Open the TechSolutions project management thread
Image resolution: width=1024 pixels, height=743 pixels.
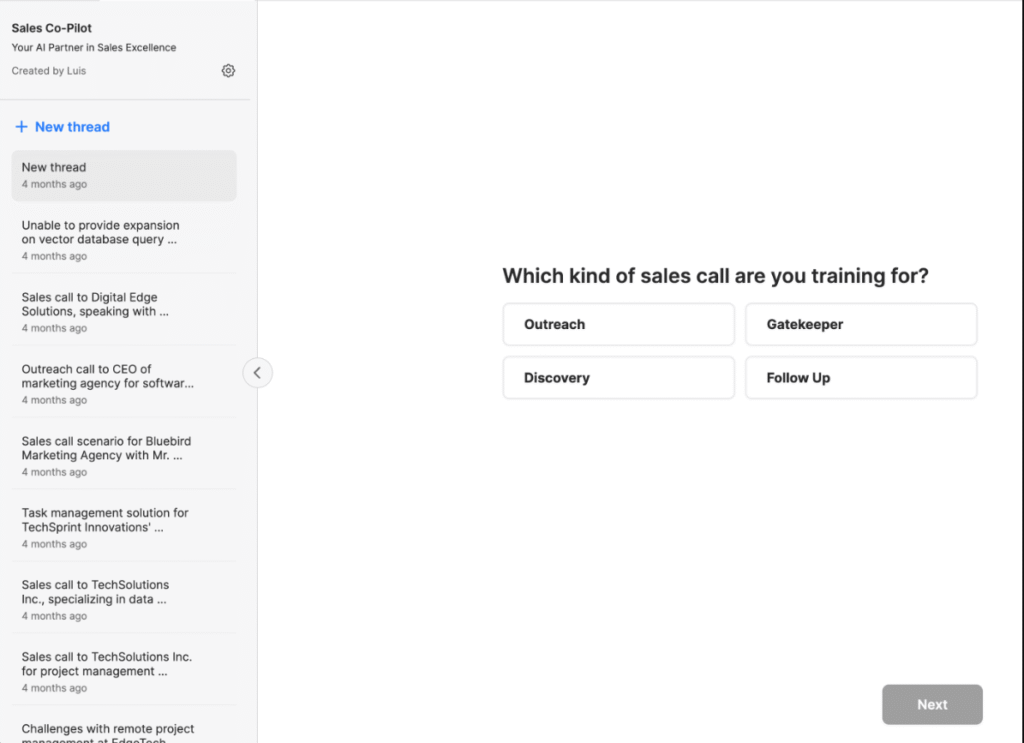123,671
